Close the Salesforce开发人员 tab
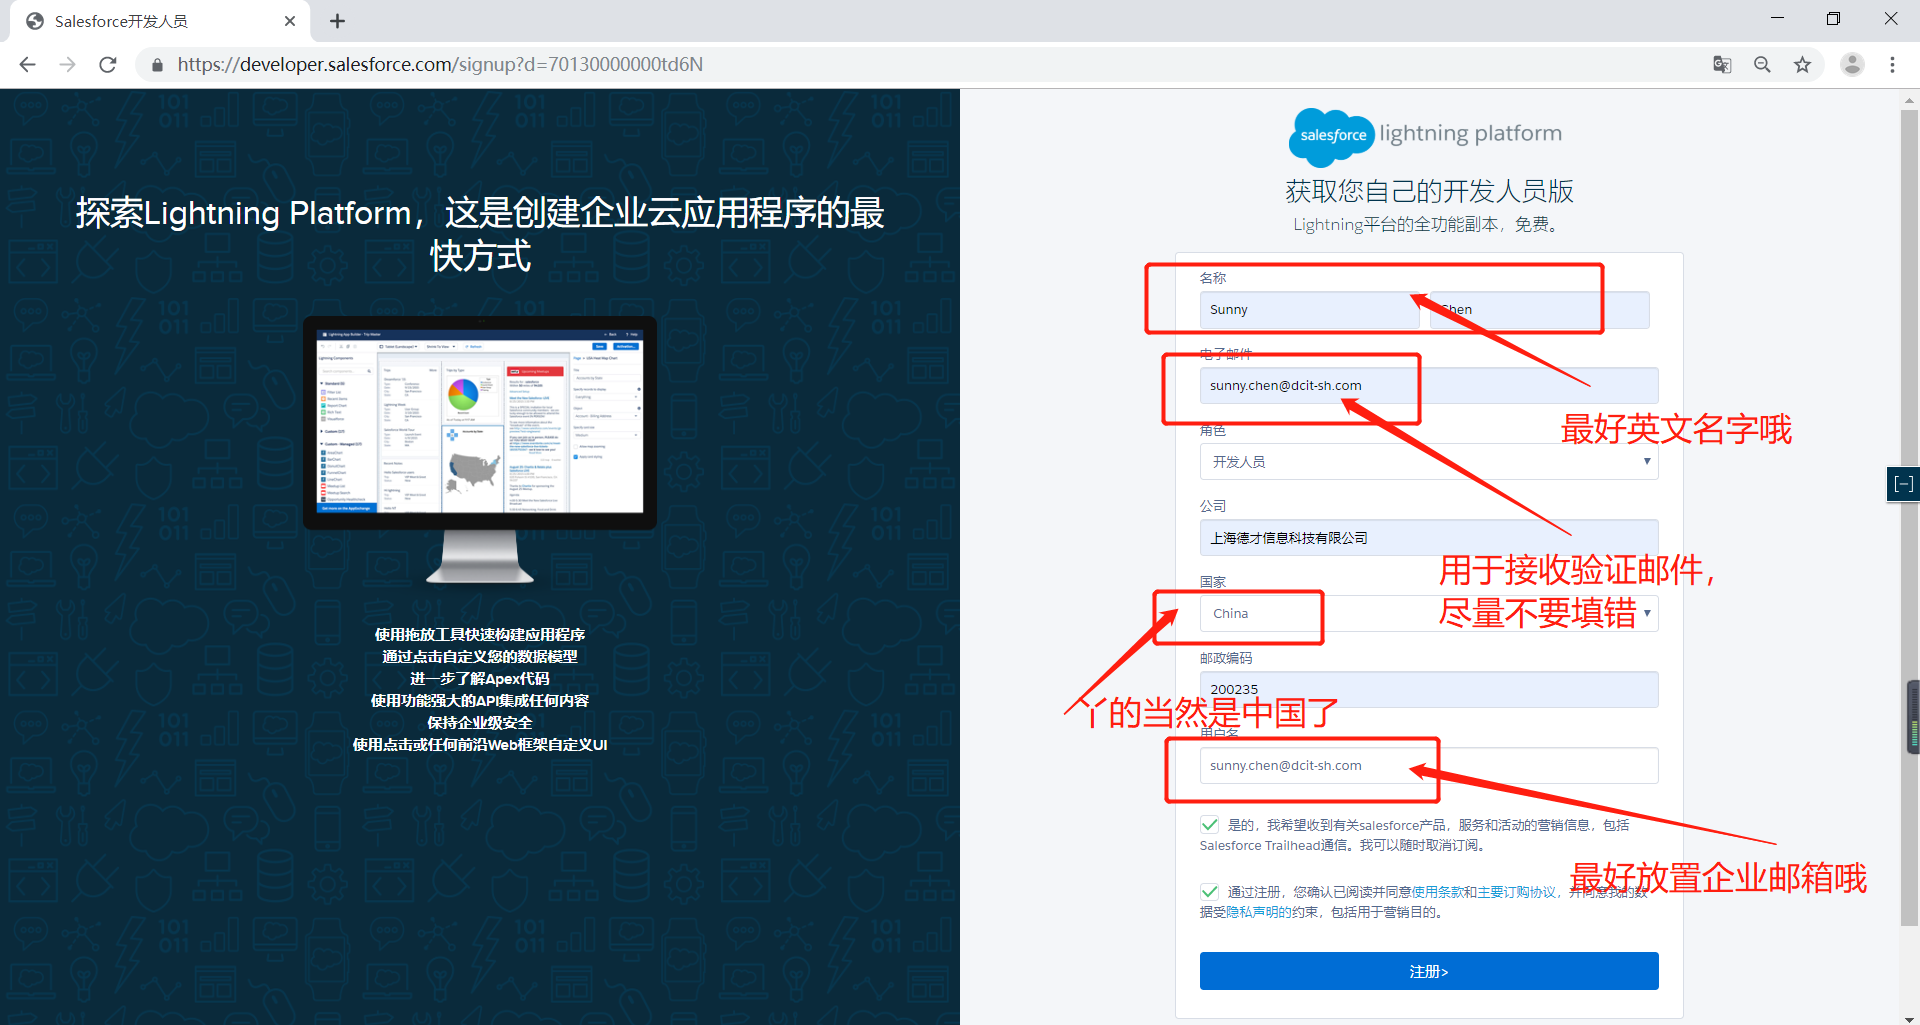This screenshot has width=1920, height=1025. (290, 21)
